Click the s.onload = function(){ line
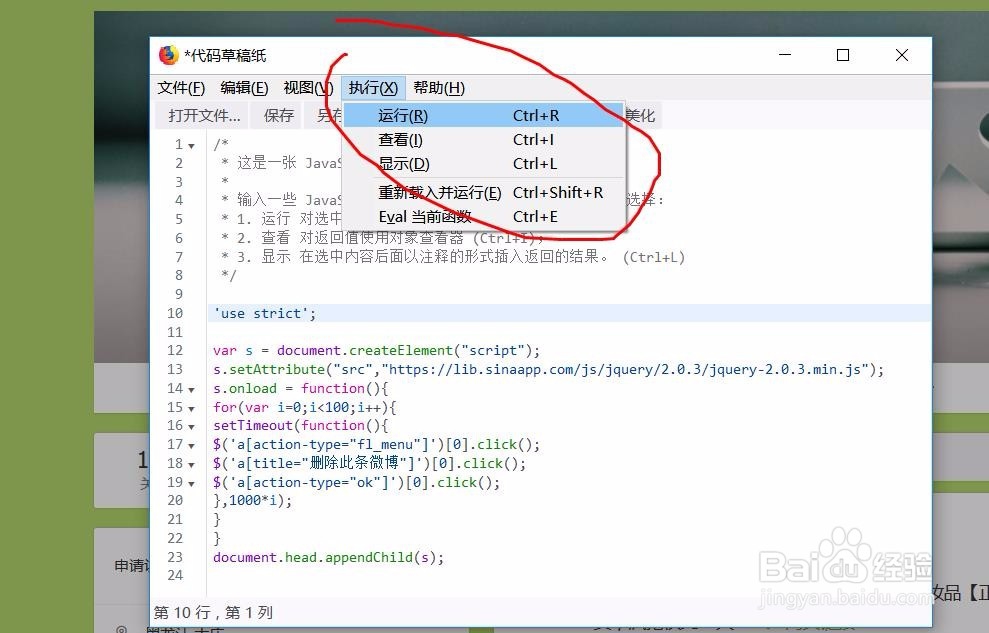Viewport: 989px width, 633px height. pos(301,388)
